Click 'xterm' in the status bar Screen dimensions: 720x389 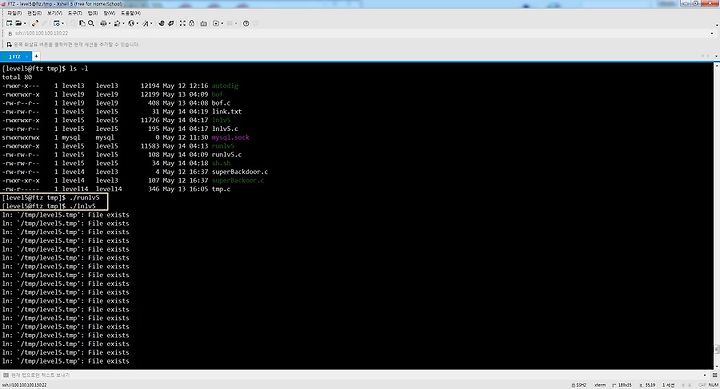point(600,385)
